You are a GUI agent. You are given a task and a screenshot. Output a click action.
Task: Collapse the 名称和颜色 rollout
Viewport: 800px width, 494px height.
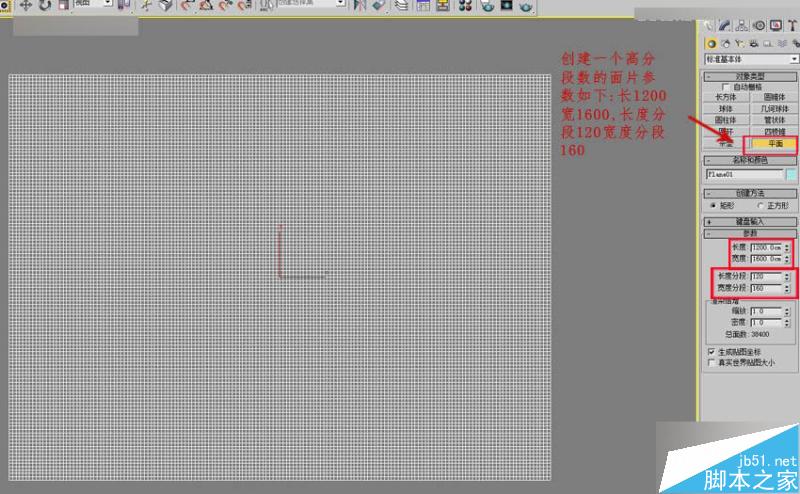[x=750, y=160]
